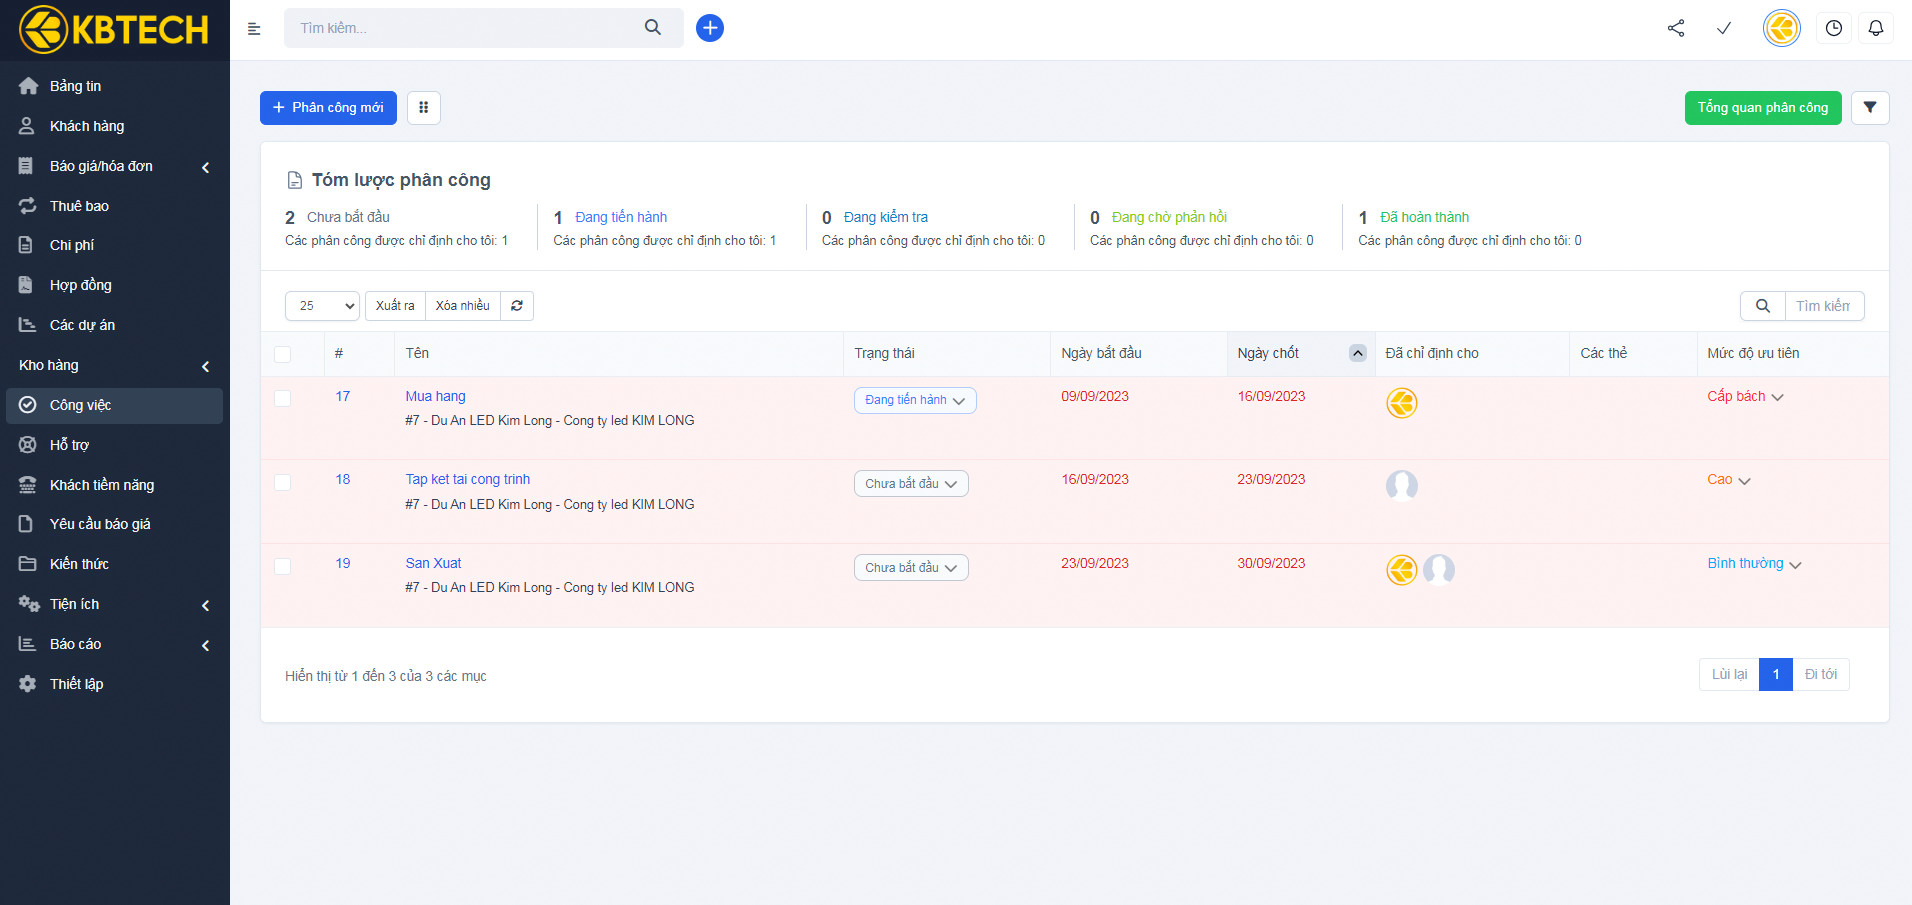
Task: Open 'Khách hàng' in the sidebar
Action: tap(87, 126)
